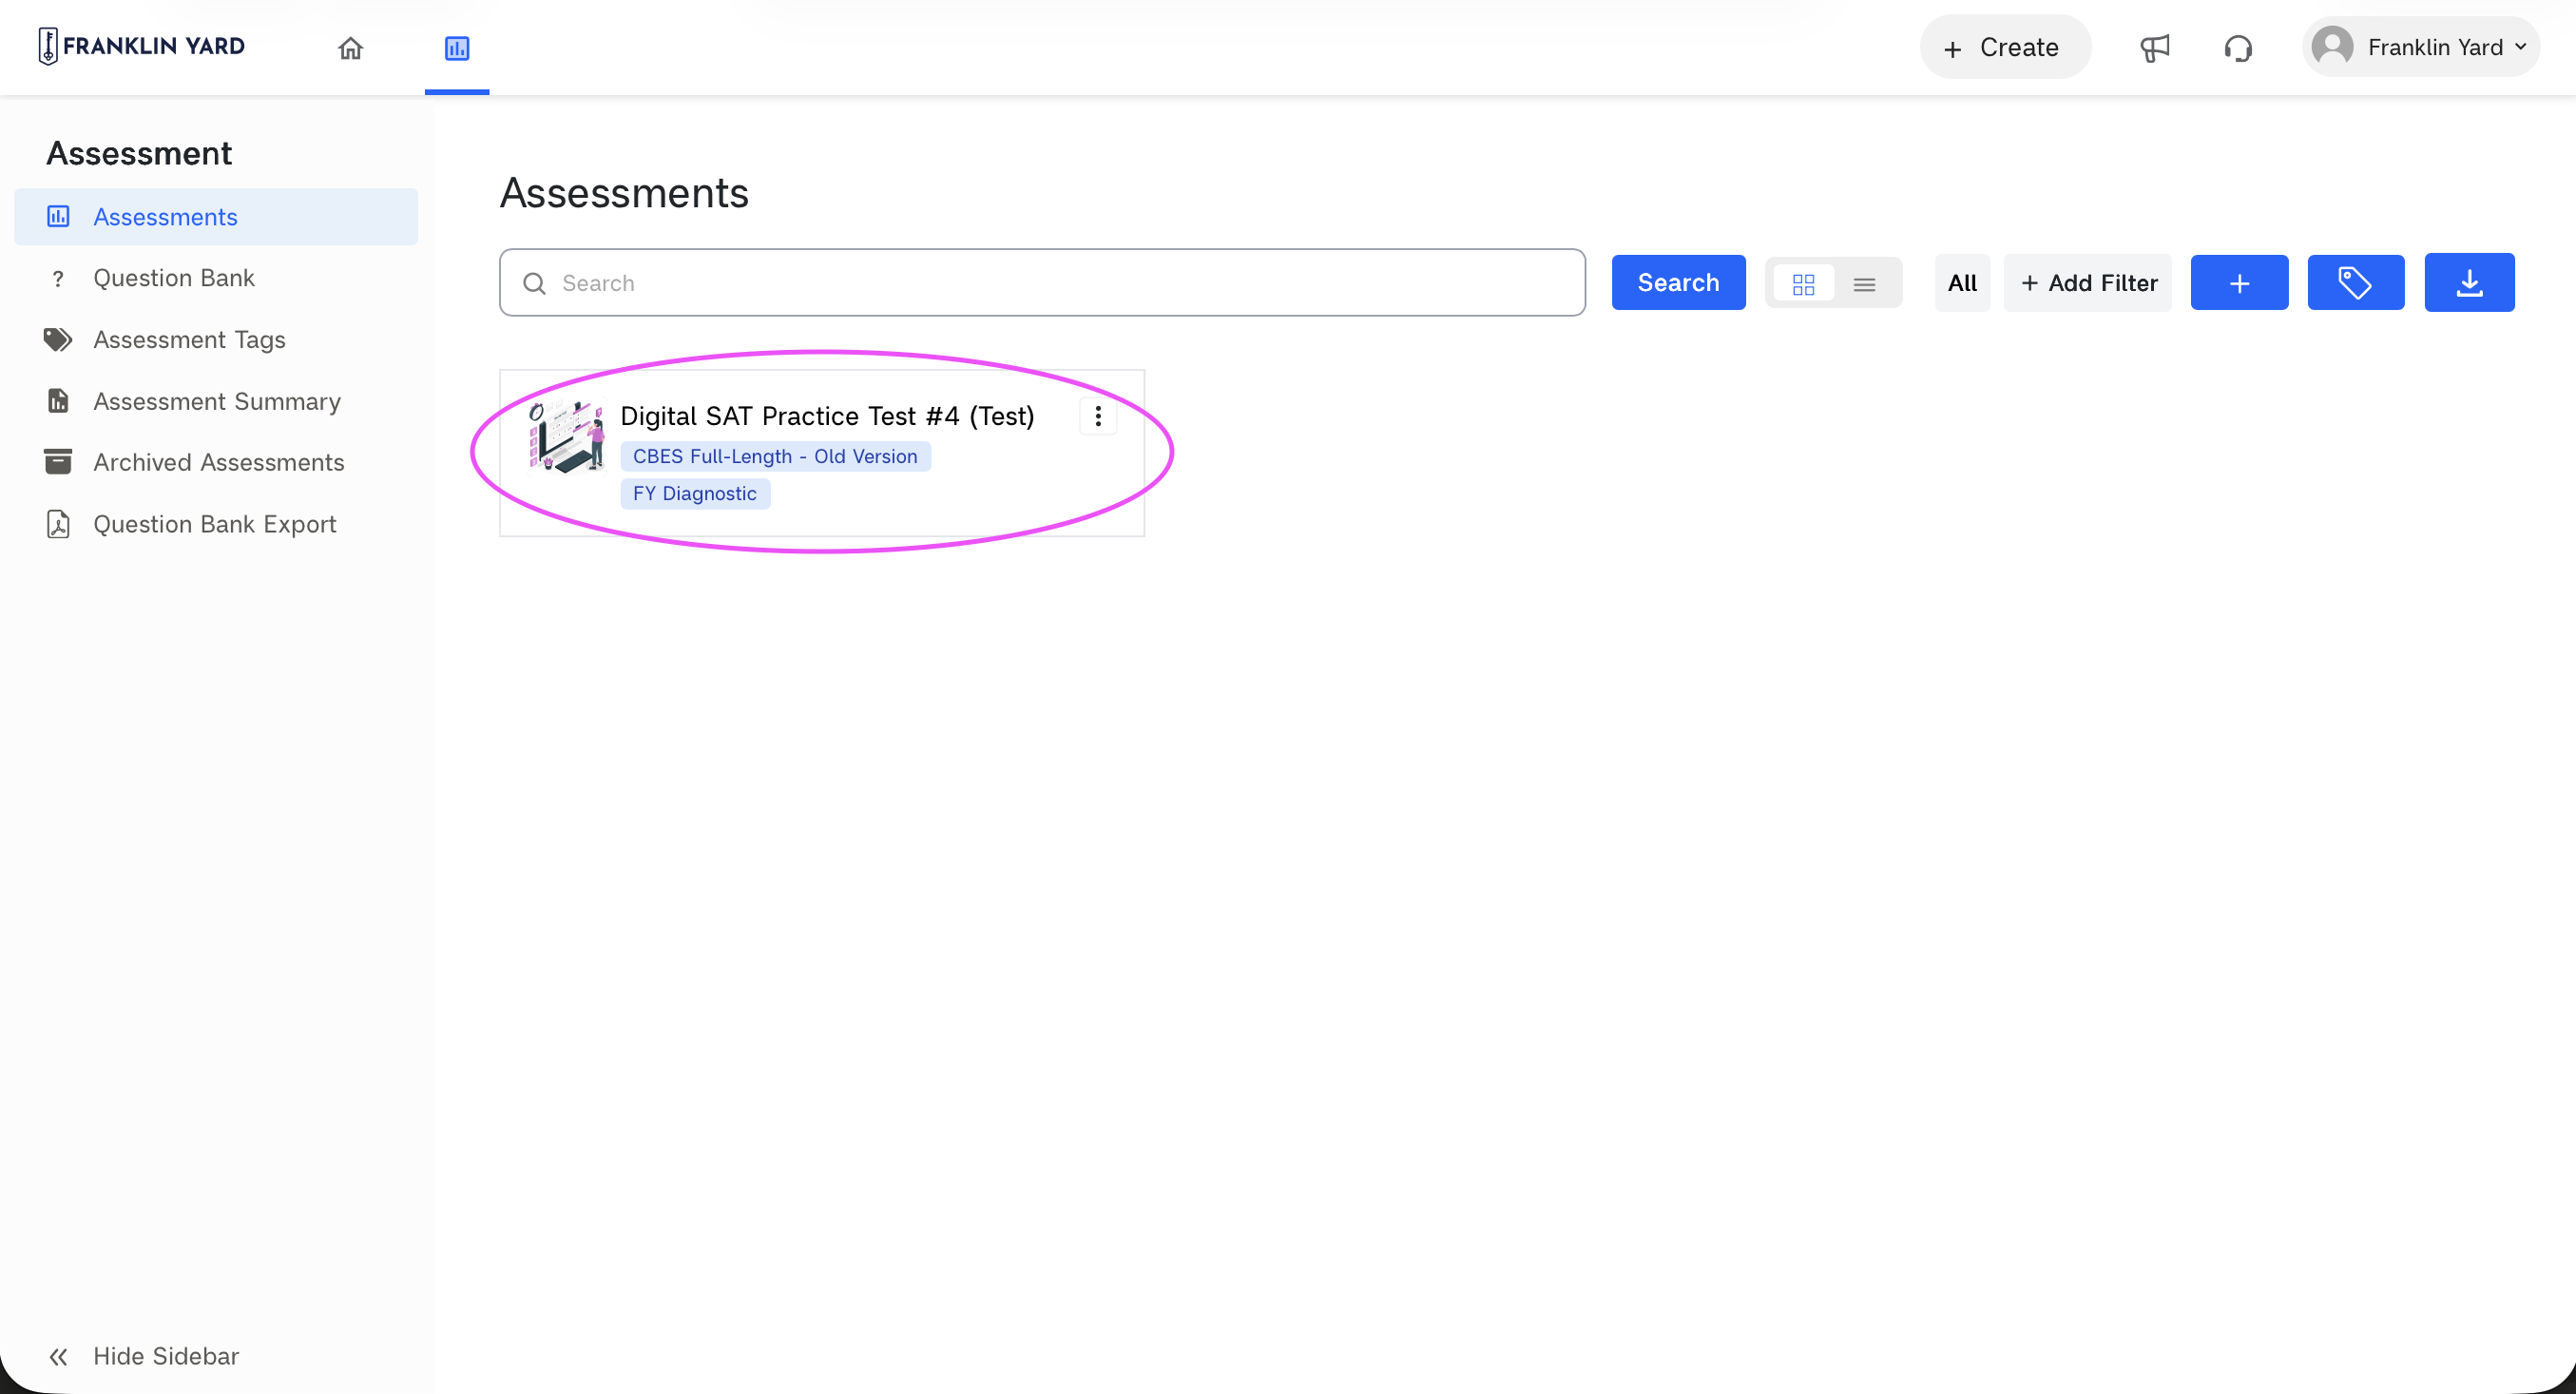Click the Digital SAT card thumbnail
The image size is (2576, 1394).
pos(566,436)
